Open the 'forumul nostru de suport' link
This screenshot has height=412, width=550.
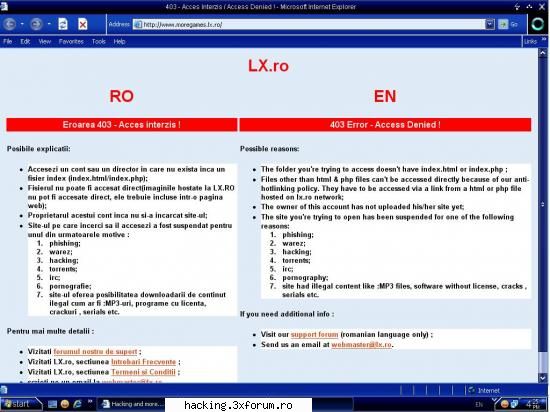(95, 351)
